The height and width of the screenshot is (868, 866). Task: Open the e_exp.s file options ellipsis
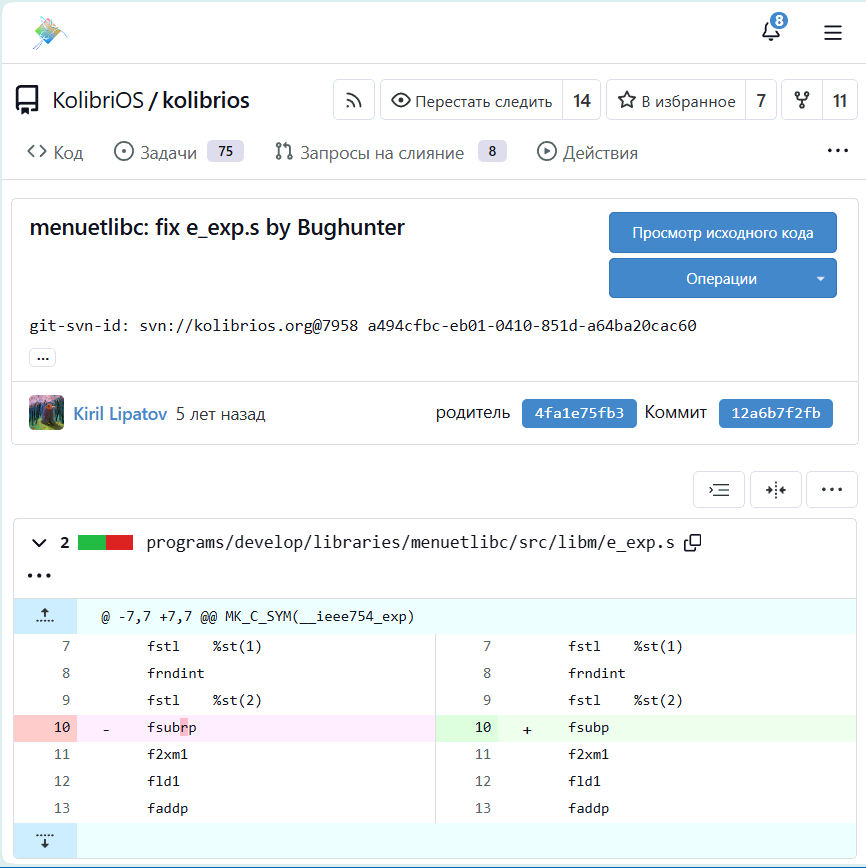coord(39,576)
